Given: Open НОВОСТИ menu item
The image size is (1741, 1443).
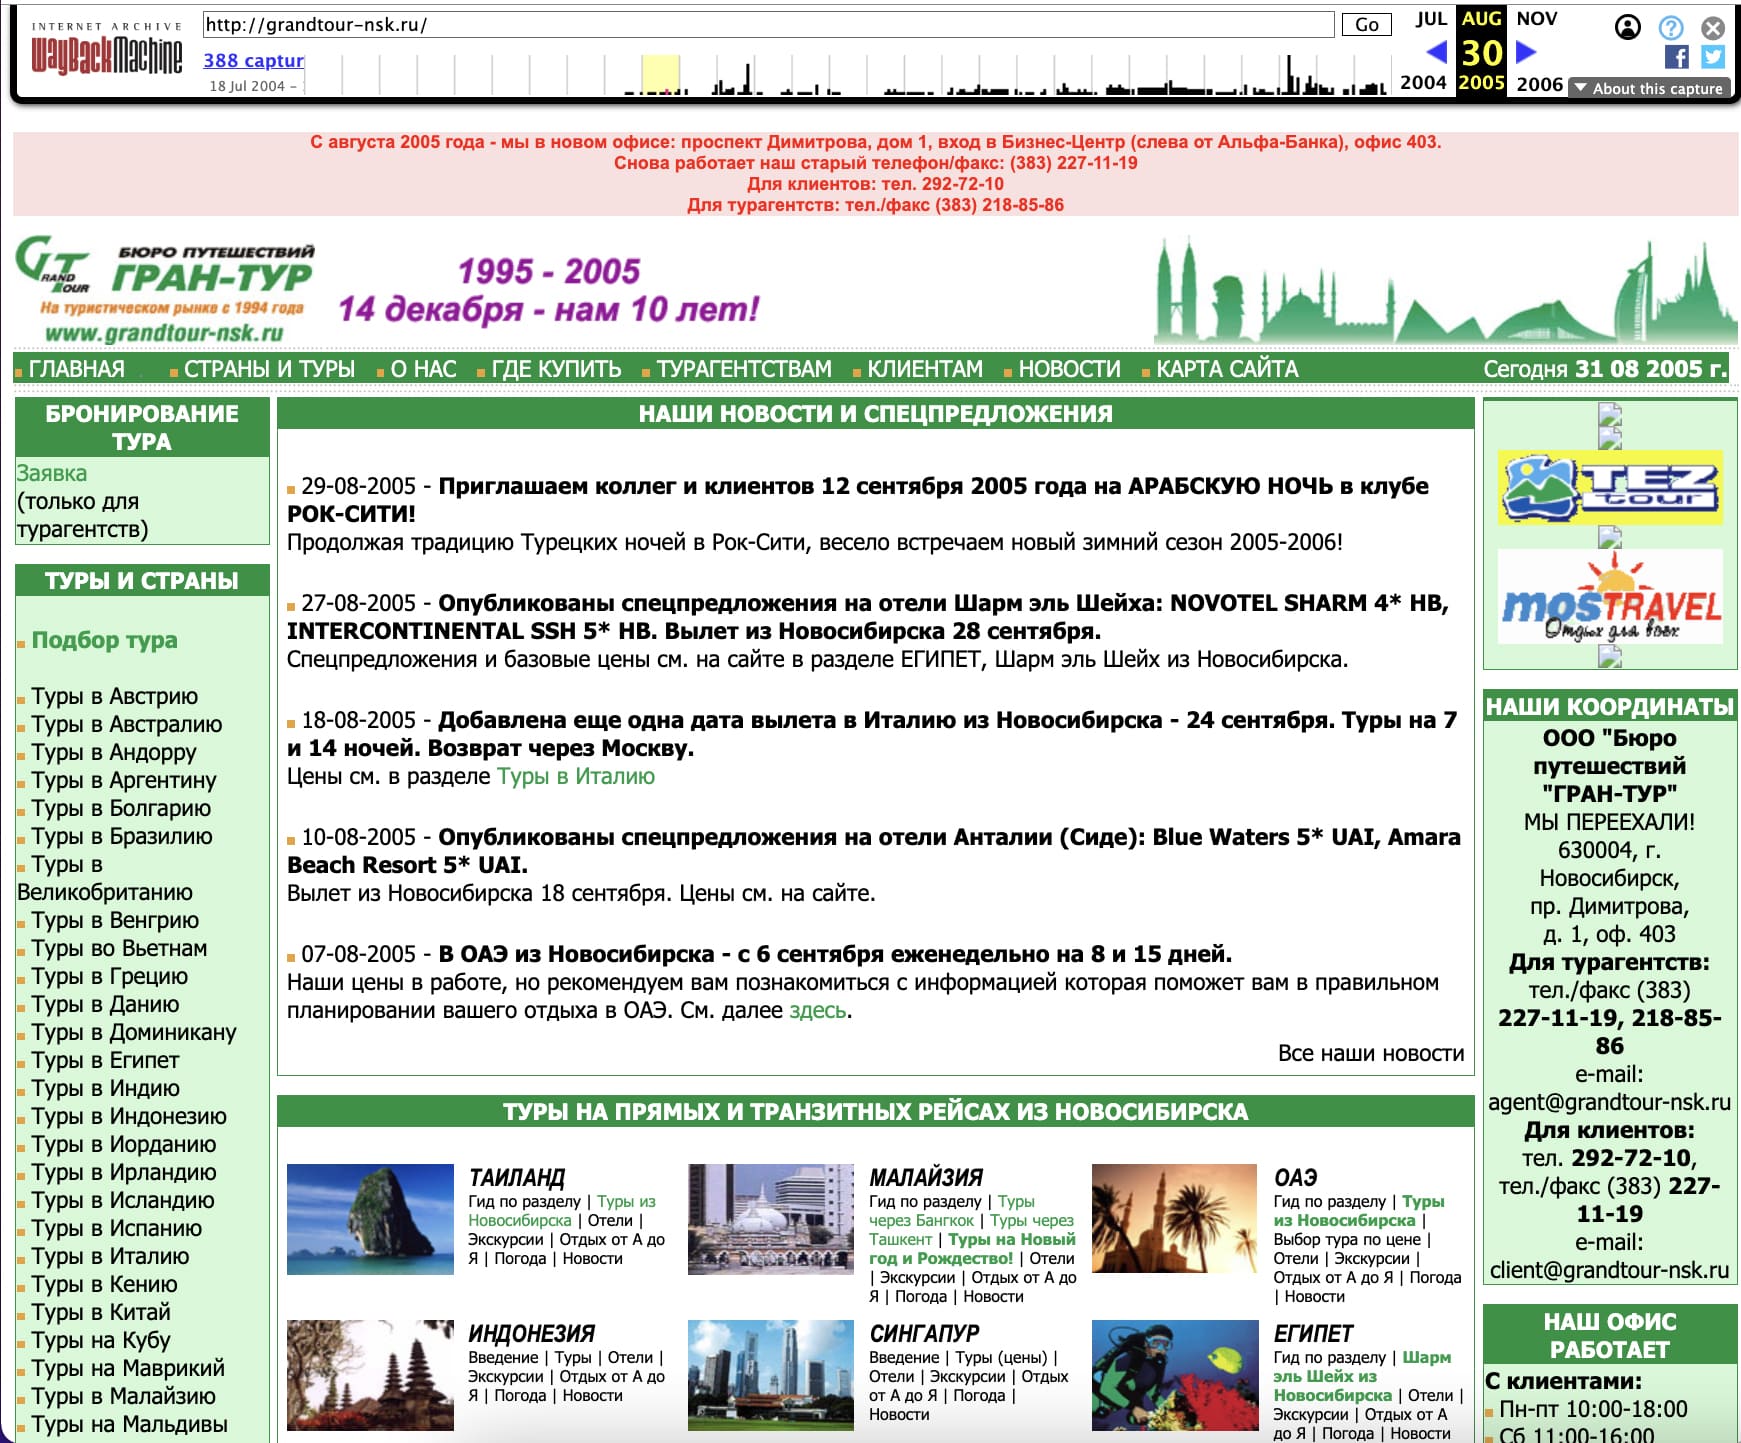Looking at the screenshot, I should point(1069,369).
